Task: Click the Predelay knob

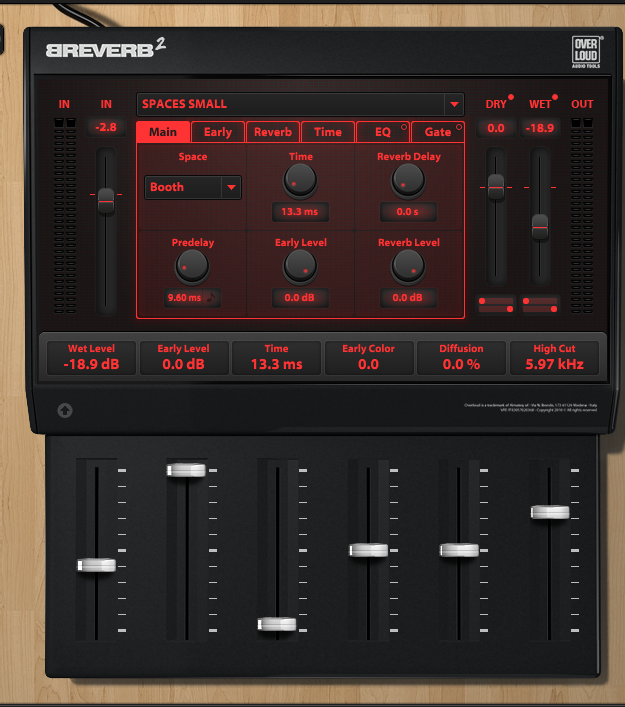Action: pyautogui.click(x=192, y=266)
